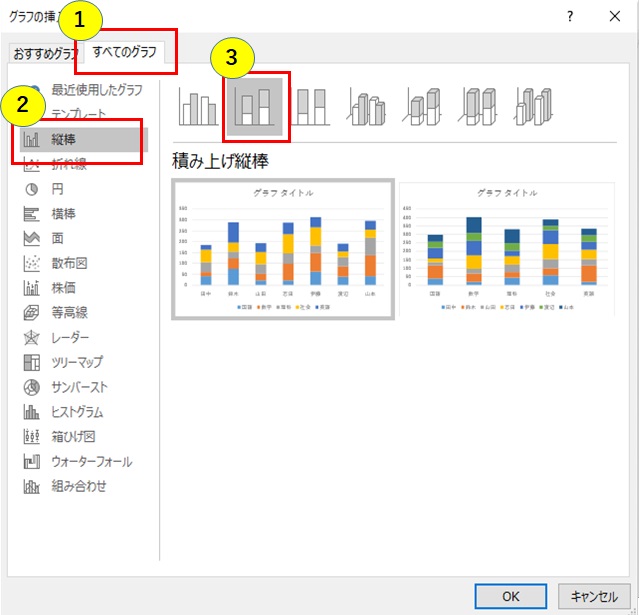Choose the ツリーマップ treemap icon
Image resolution: width=639 pixels, height=615 pixels.
(x=32, y=362)
